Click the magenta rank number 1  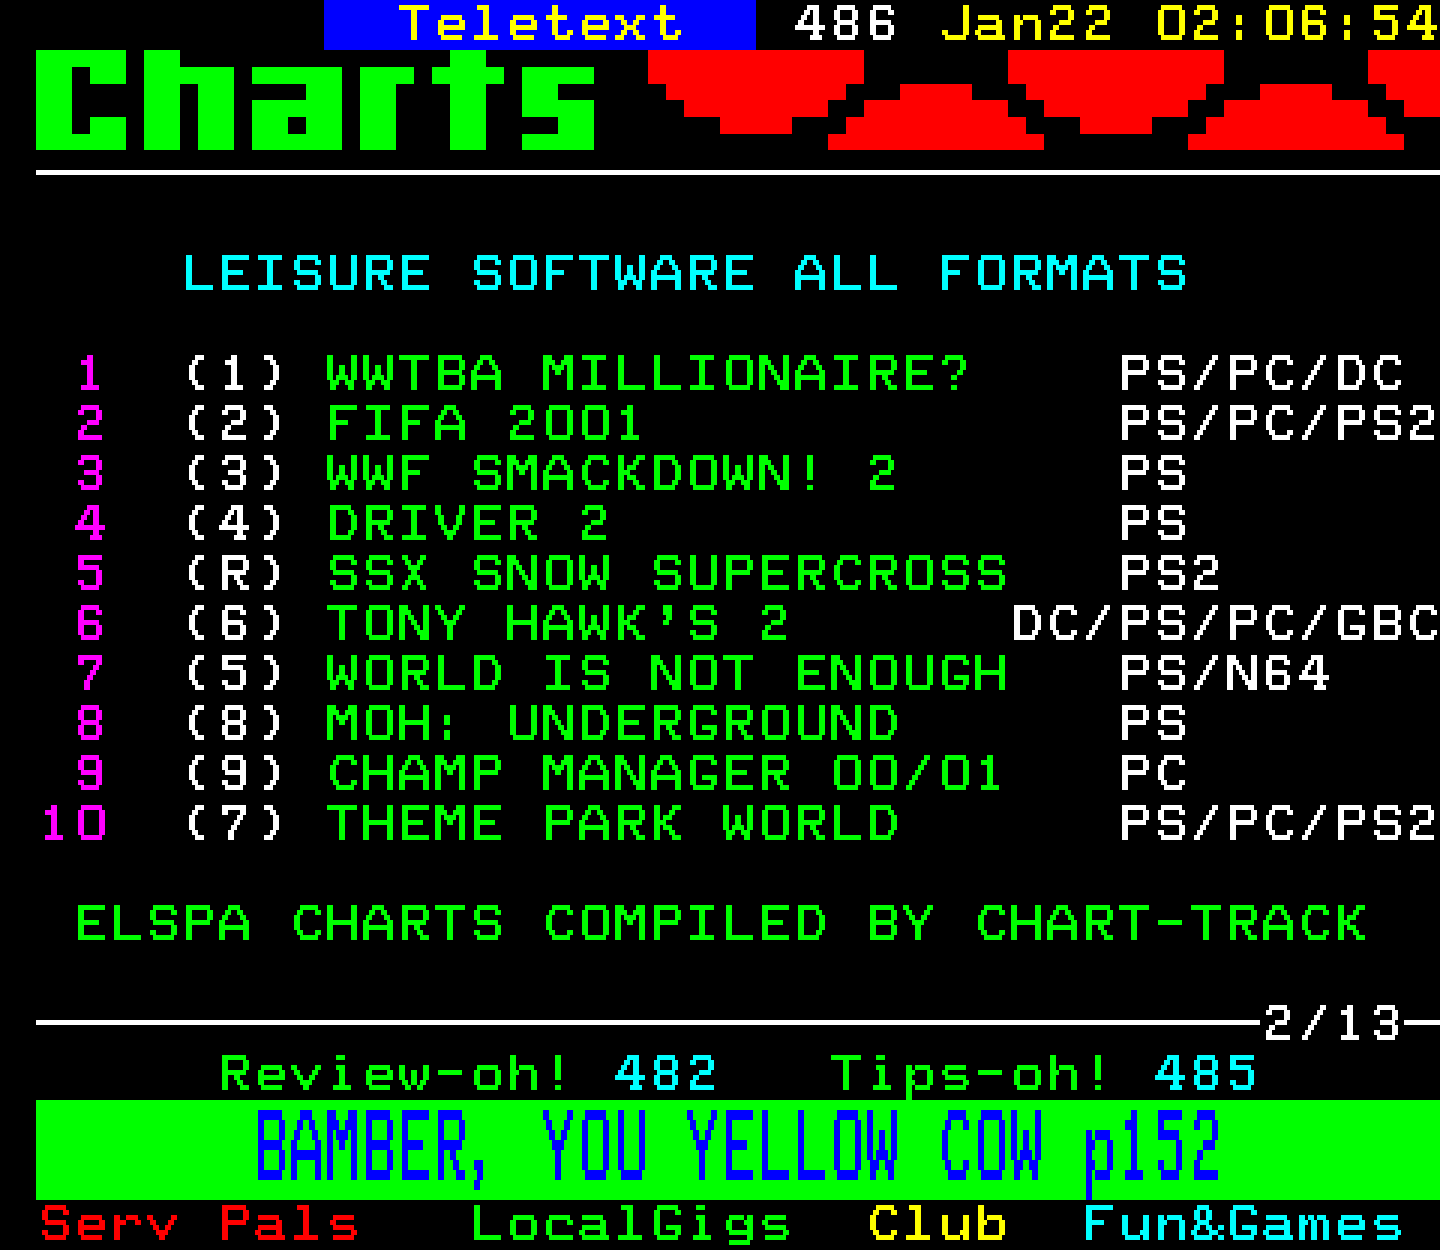coord(90,373)
